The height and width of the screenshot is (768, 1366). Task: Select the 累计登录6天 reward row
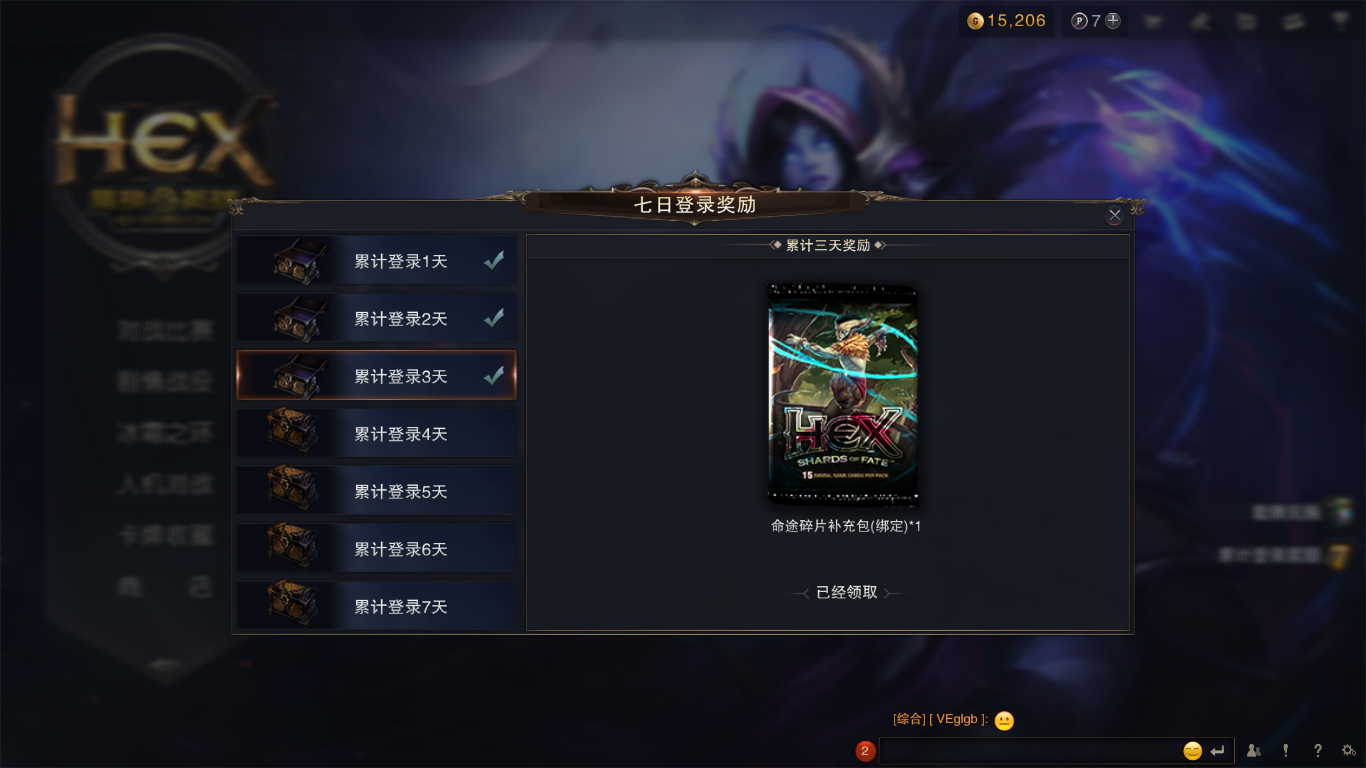[377, 549]
